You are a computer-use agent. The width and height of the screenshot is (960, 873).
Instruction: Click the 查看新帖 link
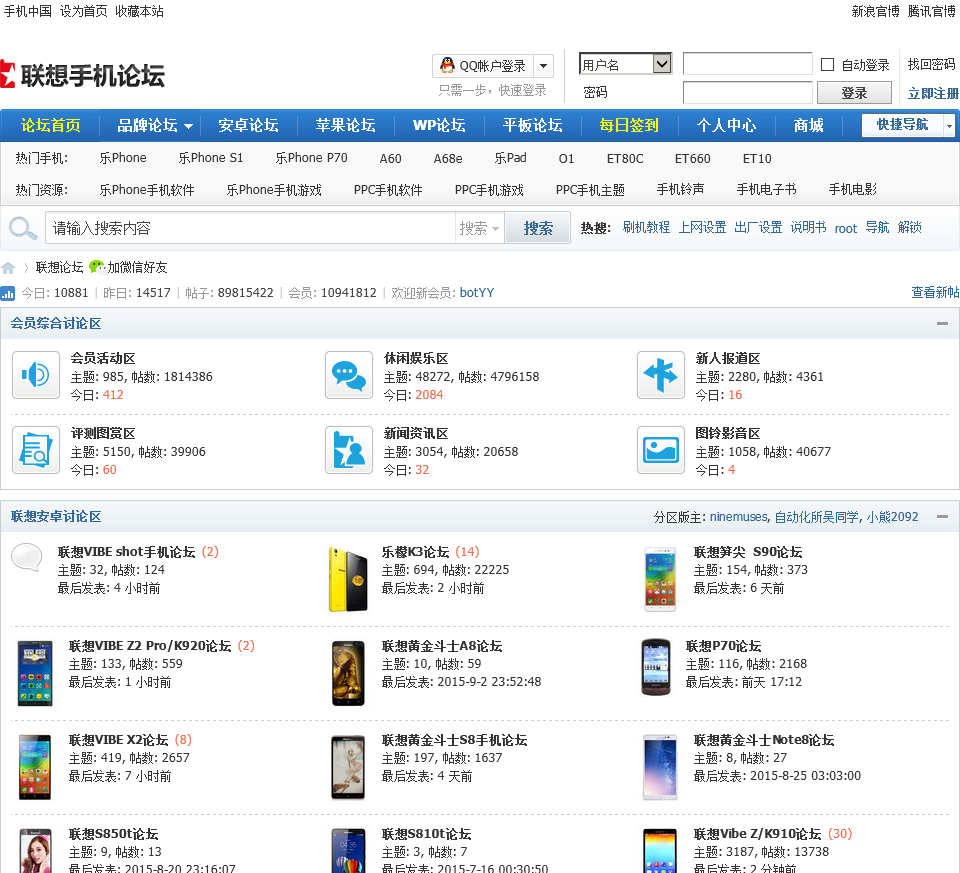tap(935, 293)
